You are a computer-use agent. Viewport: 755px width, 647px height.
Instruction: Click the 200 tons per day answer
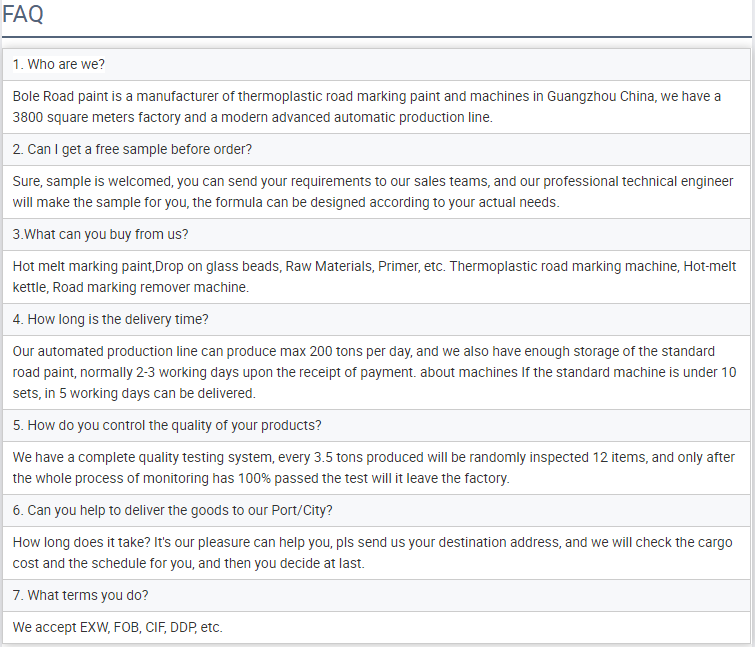click(364, 351)
